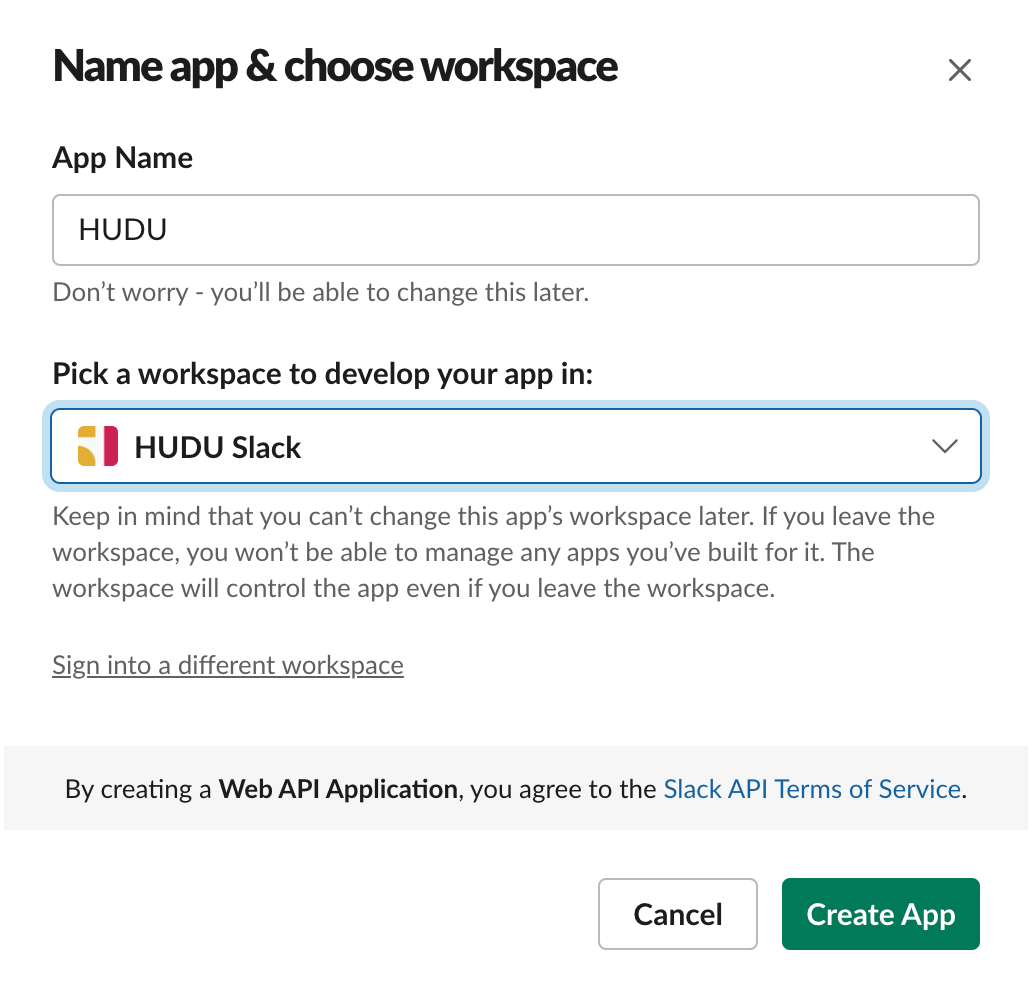
Task: Open Sign into a different workspace link
Action: tap(228, 665)
